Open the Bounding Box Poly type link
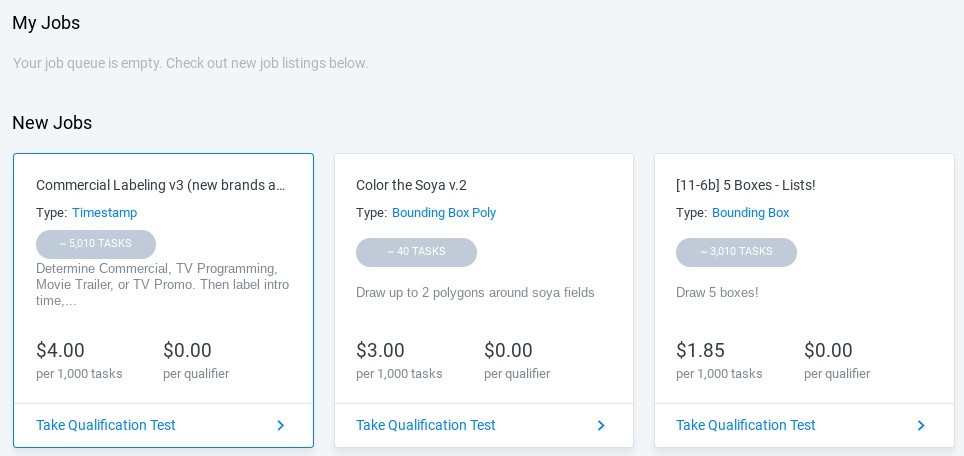The image size is (964, 456). point(444,213)
